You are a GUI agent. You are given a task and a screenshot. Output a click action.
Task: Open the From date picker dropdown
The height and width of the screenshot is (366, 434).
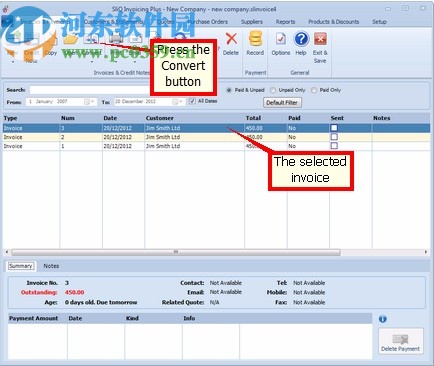click(90, 102)
